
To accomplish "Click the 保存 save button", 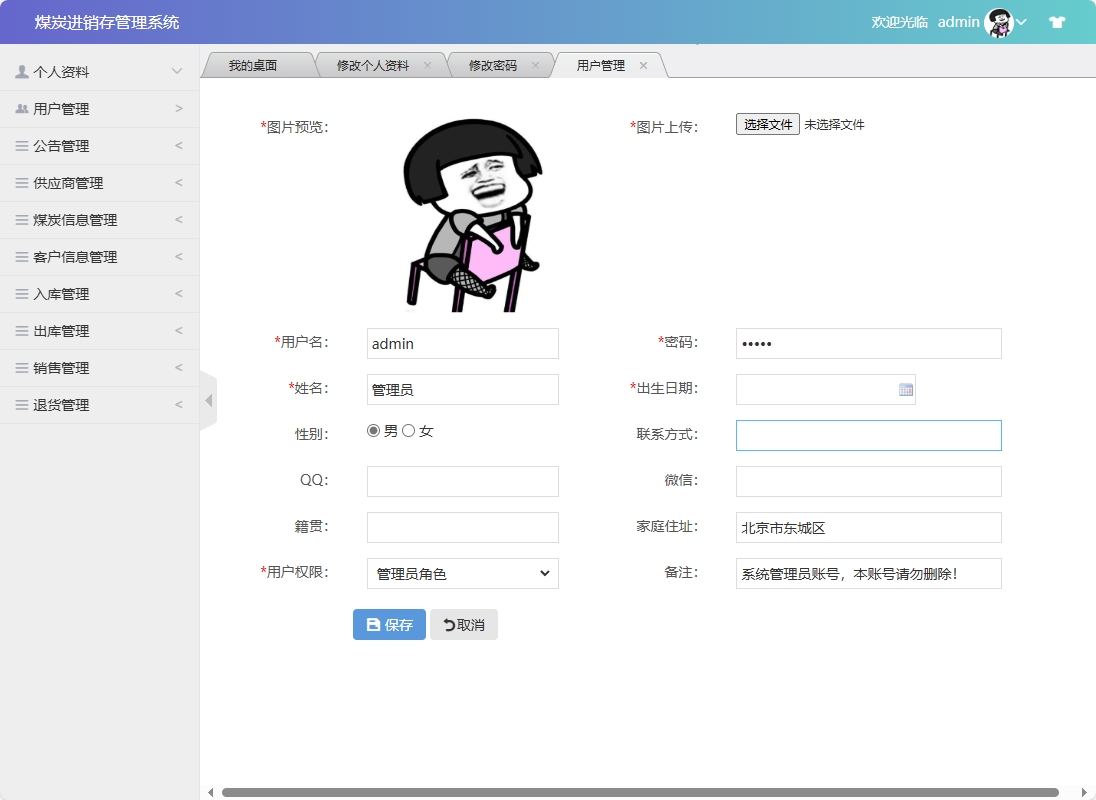I will click(x=388, y=624).
